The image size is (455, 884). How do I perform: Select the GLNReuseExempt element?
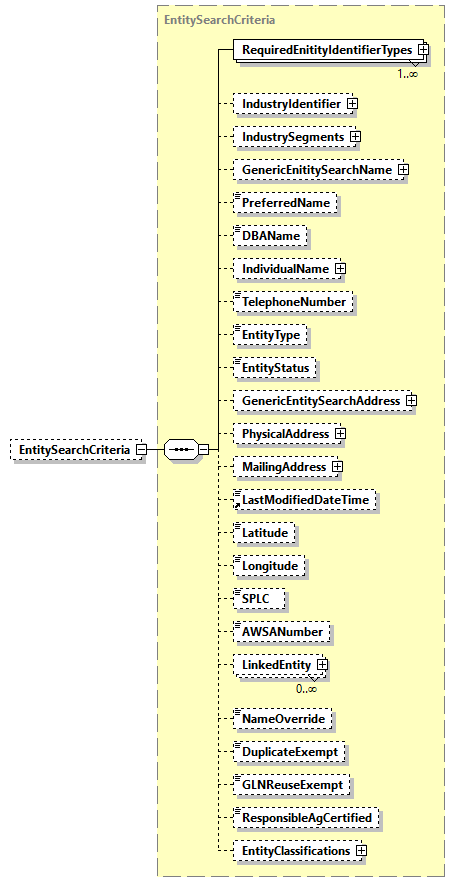click(x=291, y=785)
